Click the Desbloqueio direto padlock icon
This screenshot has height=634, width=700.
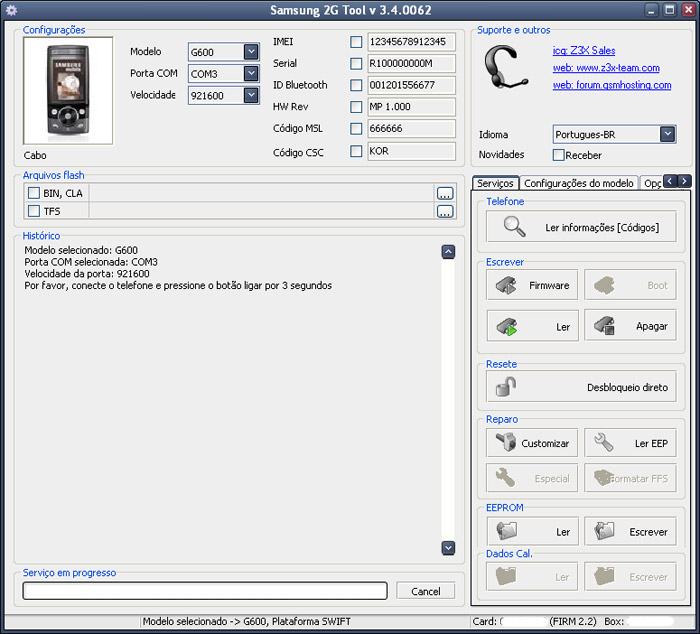click(x=506, y=387)
